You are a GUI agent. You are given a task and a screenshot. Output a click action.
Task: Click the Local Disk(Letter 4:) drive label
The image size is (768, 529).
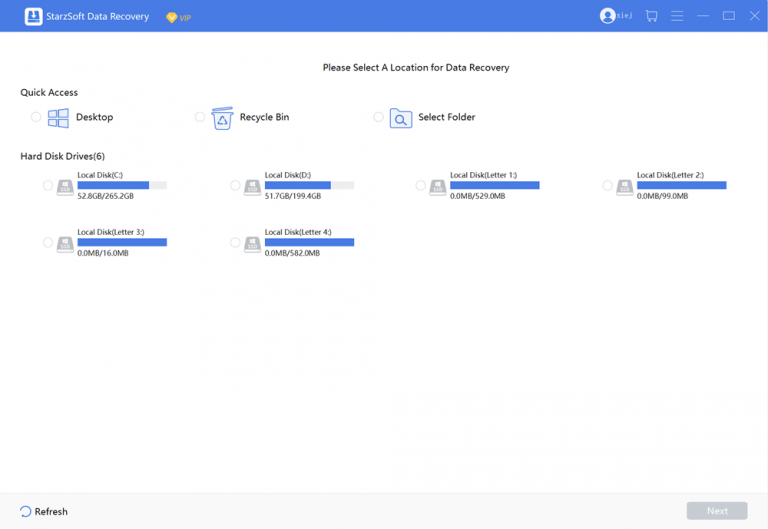(x=297, y=232)
